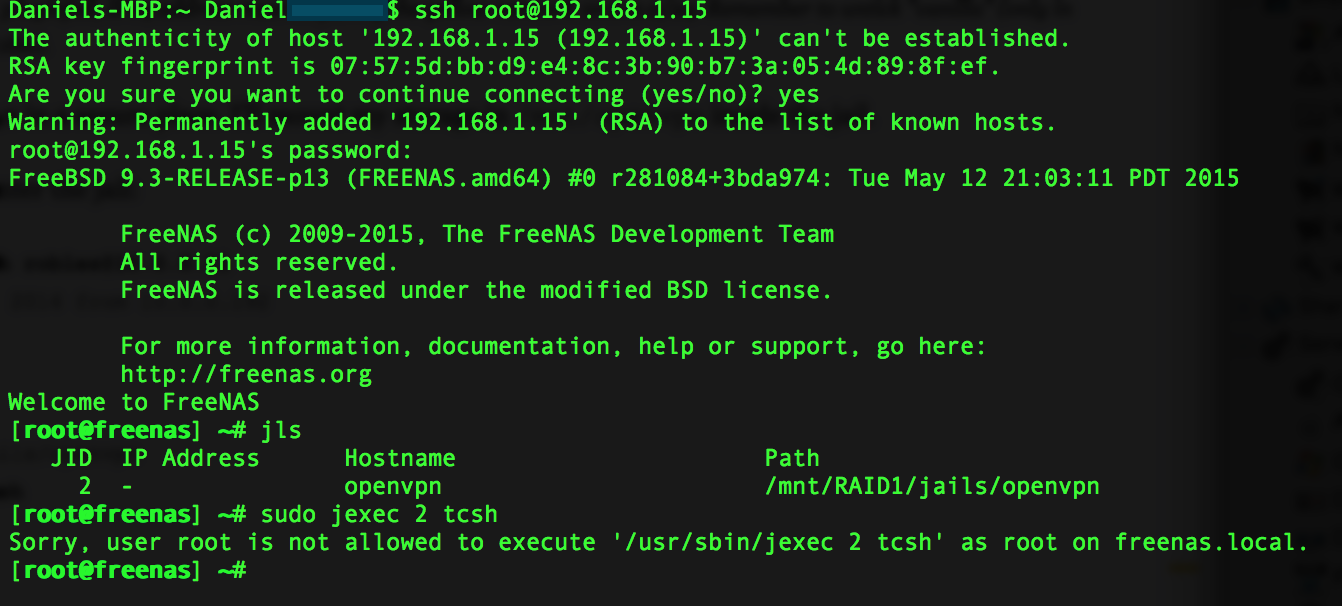The height and width of the screenshot is (606, 1342).
Task: Click the empty [root@freenas] prompt at bottom
Action: coord(127,571)
